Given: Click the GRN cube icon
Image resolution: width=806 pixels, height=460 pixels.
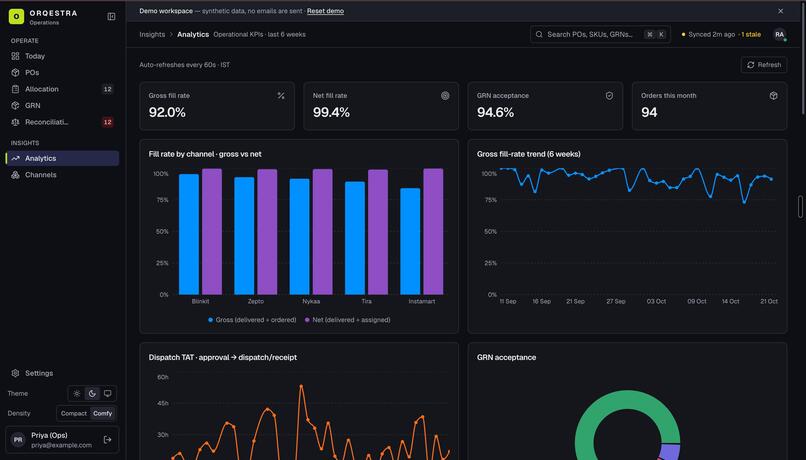Looking at the screenshot, I should coord(15,105).
